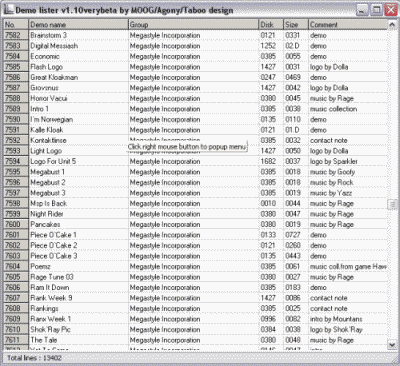Viewport: 400px width, 366px height.
Task: Sort by the Group column header
Action: click(x=193, y=24)
